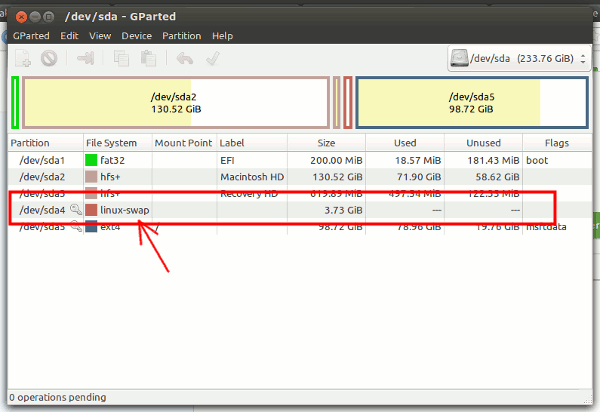Click the hard disk icon in device selector
Image resolution: width=600 pixels, height=412 pixels.
click(459, 58)
